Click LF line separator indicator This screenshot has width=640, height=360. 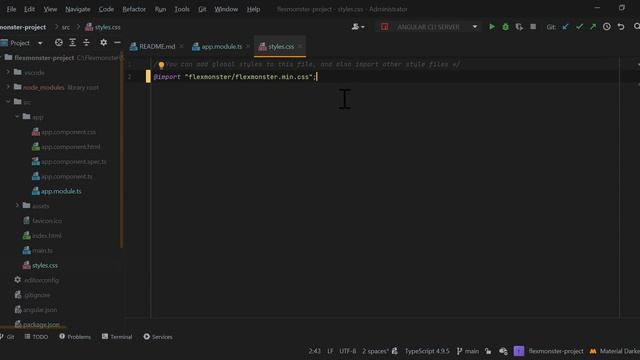tap(330, 351)
